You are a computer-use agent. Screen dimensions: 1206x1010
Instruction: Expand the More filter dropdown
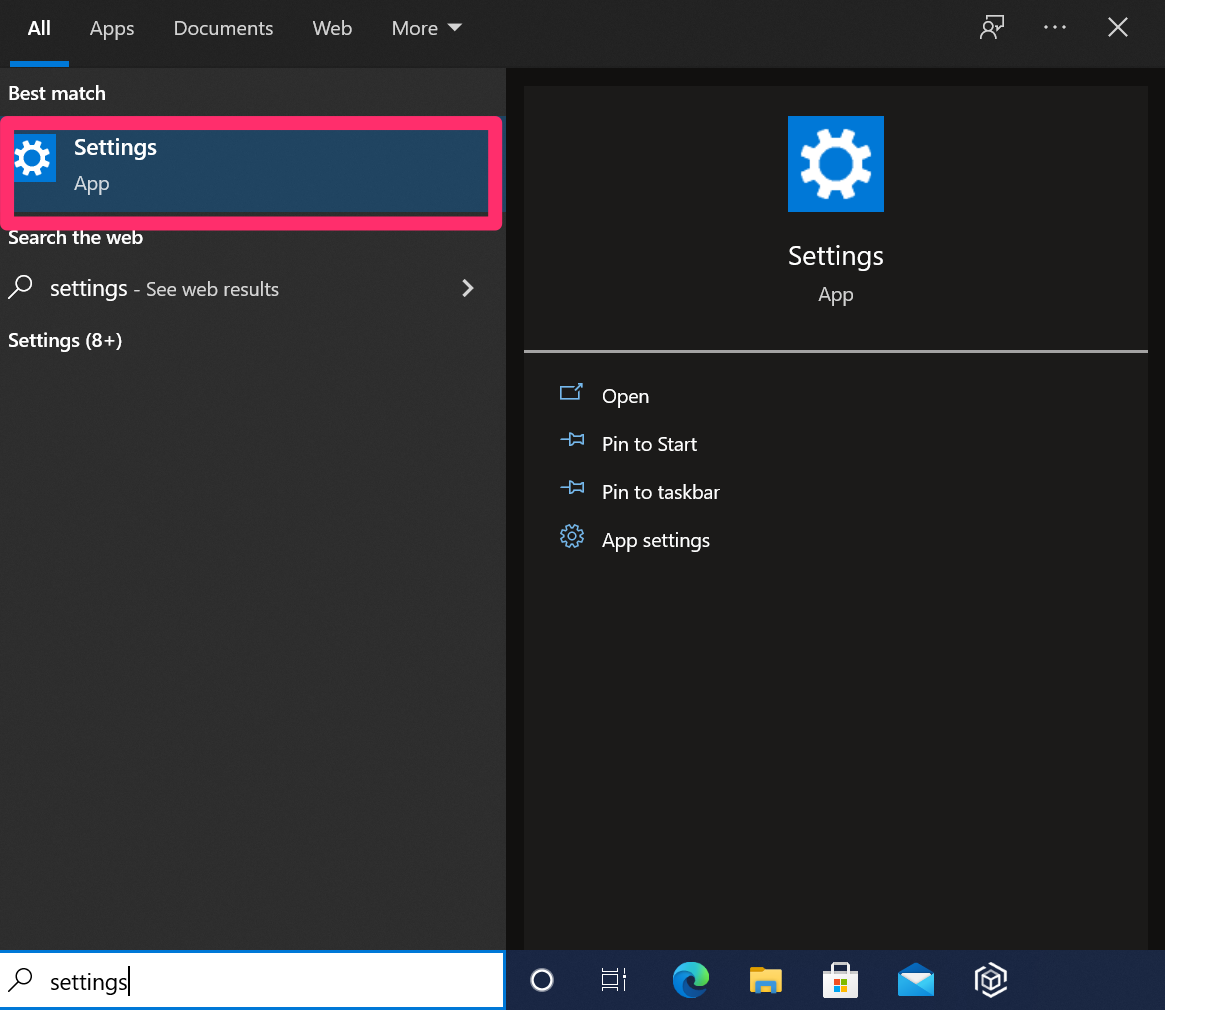coord(427,29)
